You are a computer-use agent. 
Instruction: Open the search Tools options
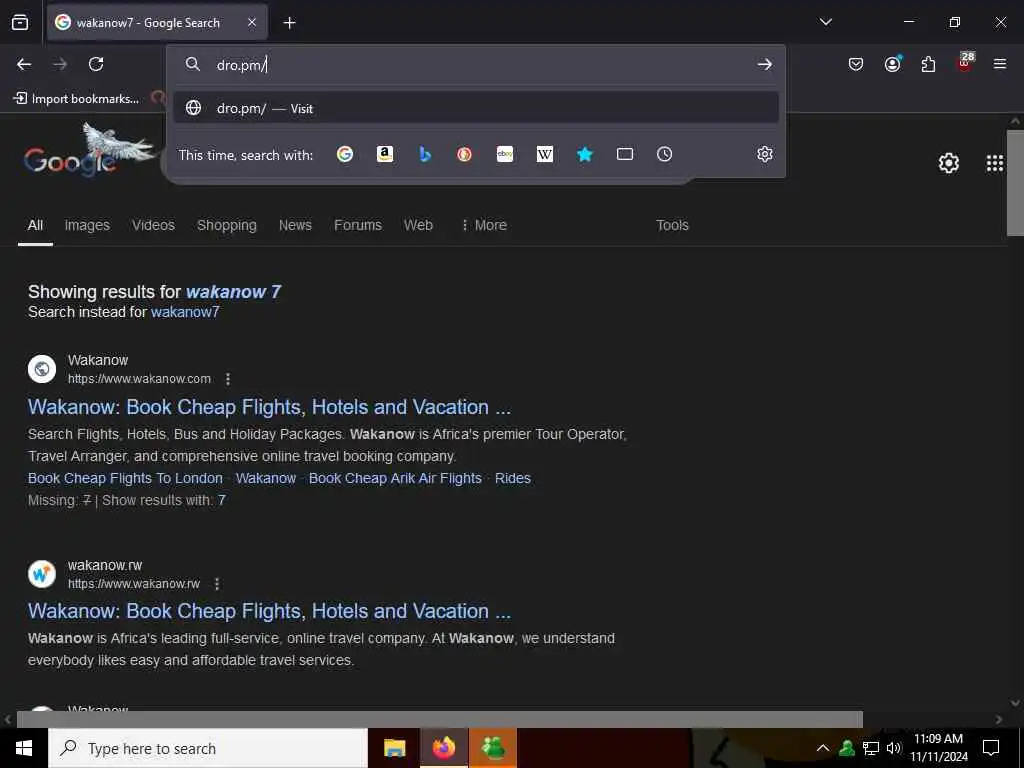click(x=672, y=225)
